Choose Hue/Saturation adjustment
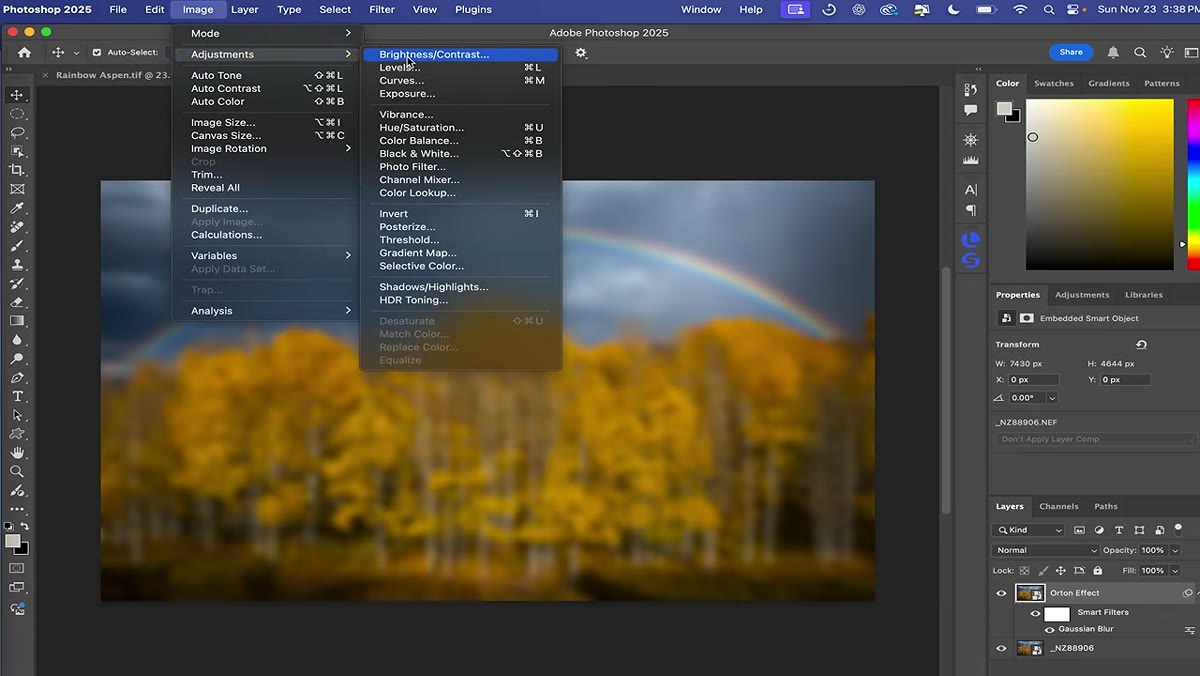1200x676 pixels. coord(460,127)
